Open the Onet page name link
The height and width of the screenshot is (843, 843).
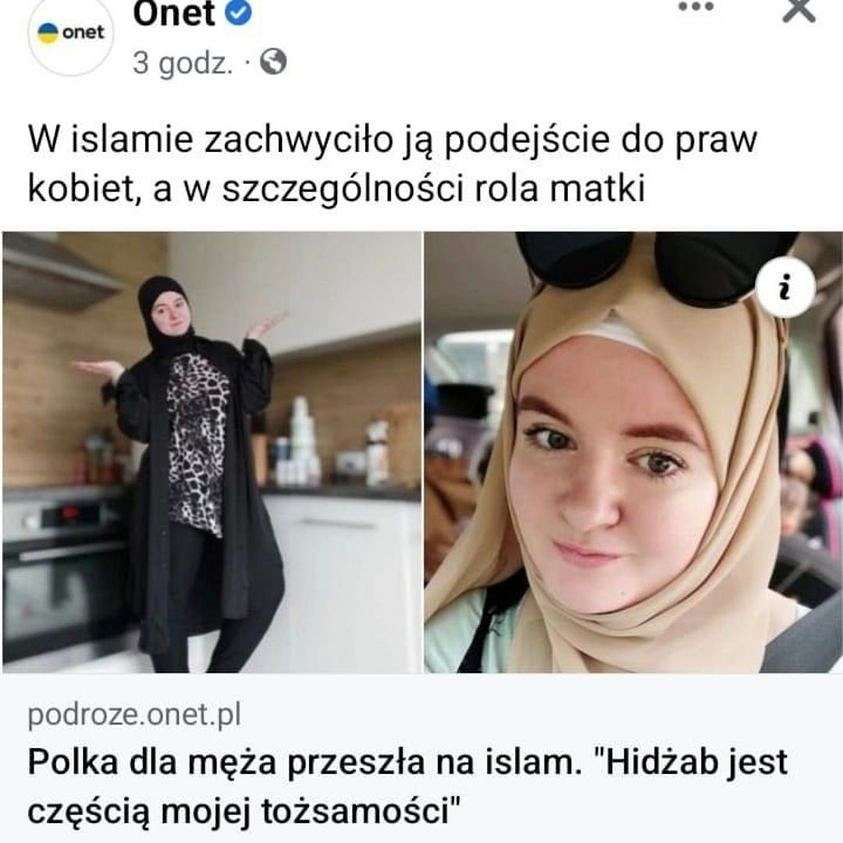coord(174,13)
